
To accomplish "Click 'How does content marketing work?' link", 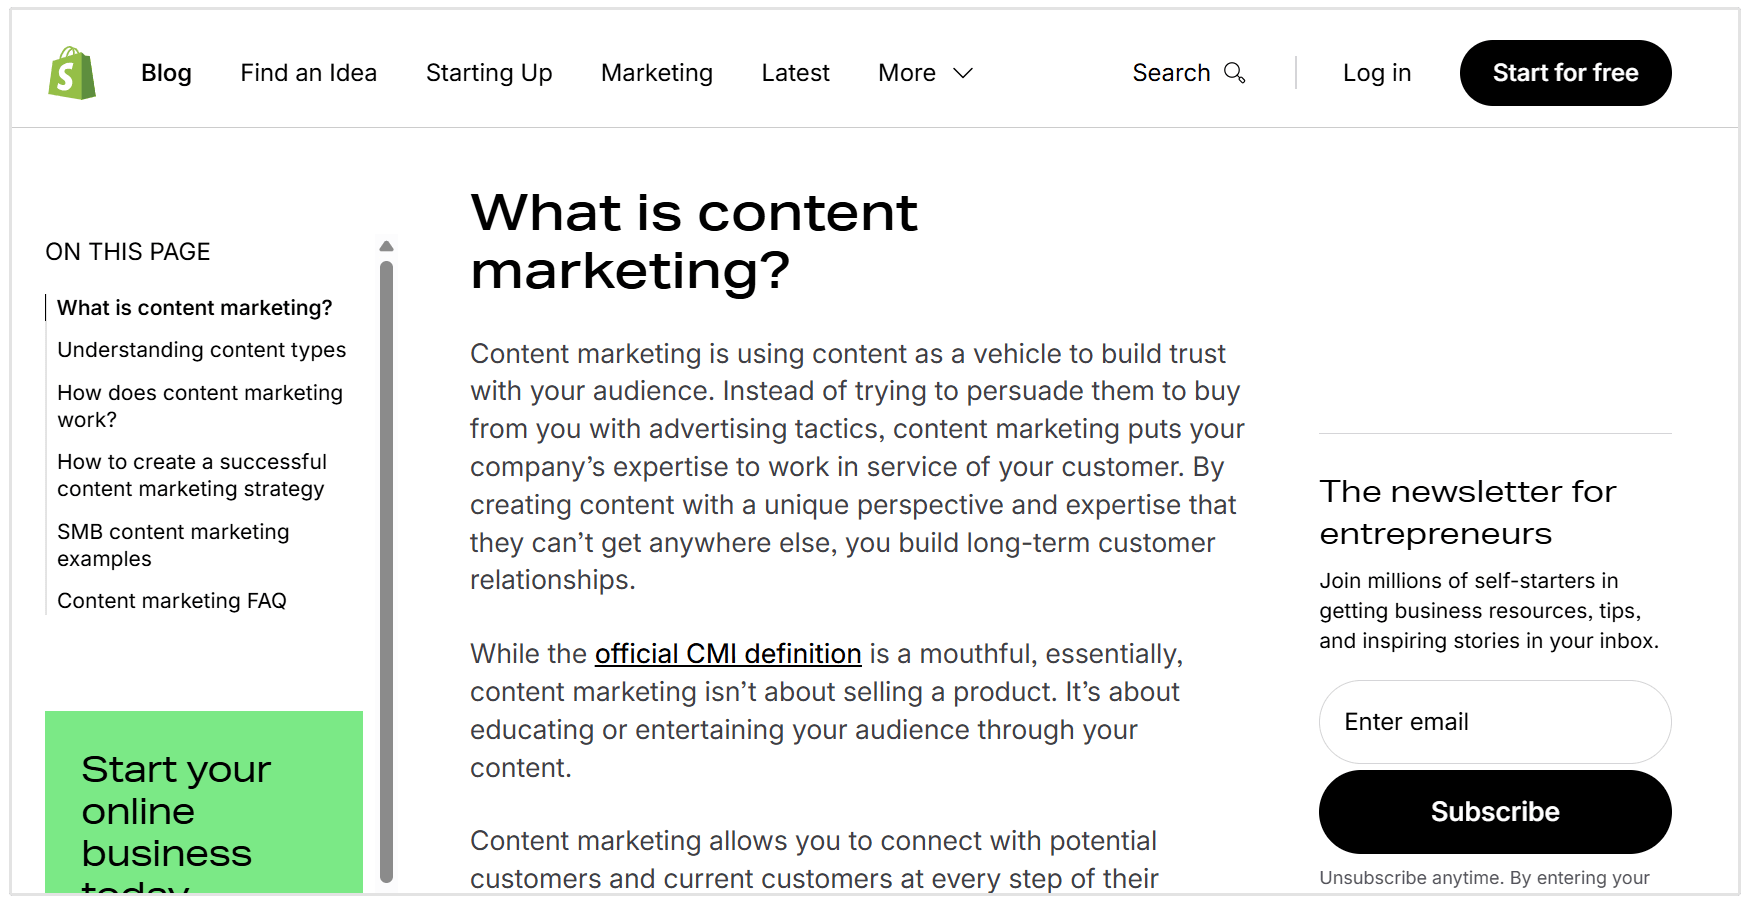I will point(199,406).
